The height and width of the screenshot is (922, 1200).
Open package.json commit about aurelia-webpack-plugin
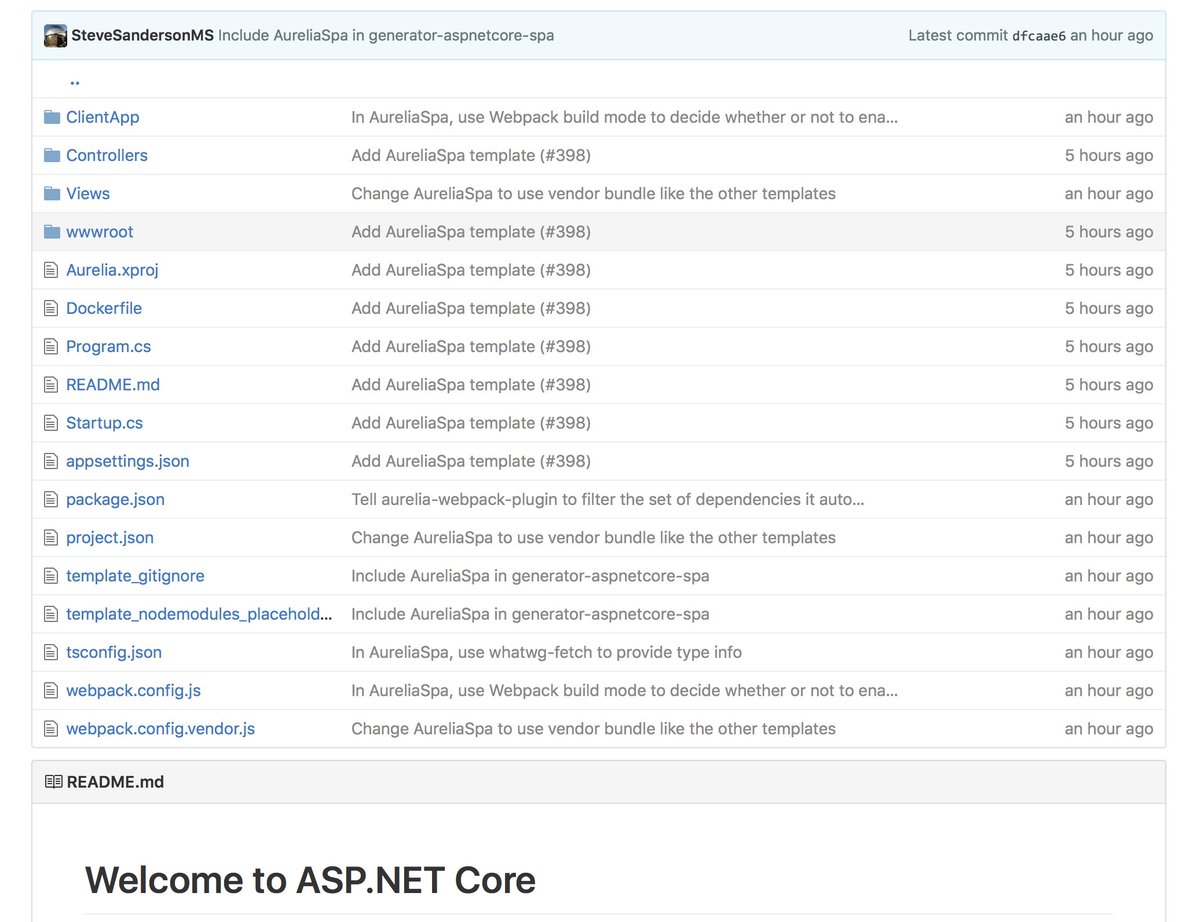point(608,499)
